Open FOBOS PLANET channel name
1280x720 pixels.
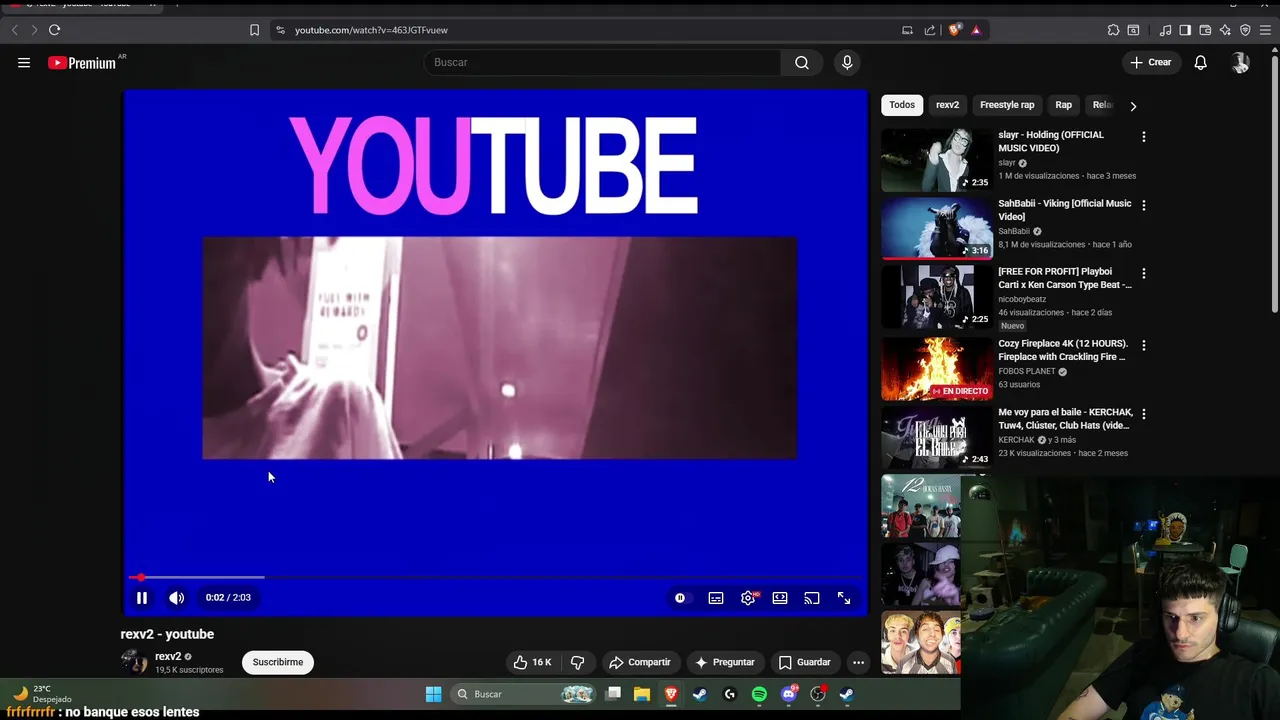click(1027, 372)
